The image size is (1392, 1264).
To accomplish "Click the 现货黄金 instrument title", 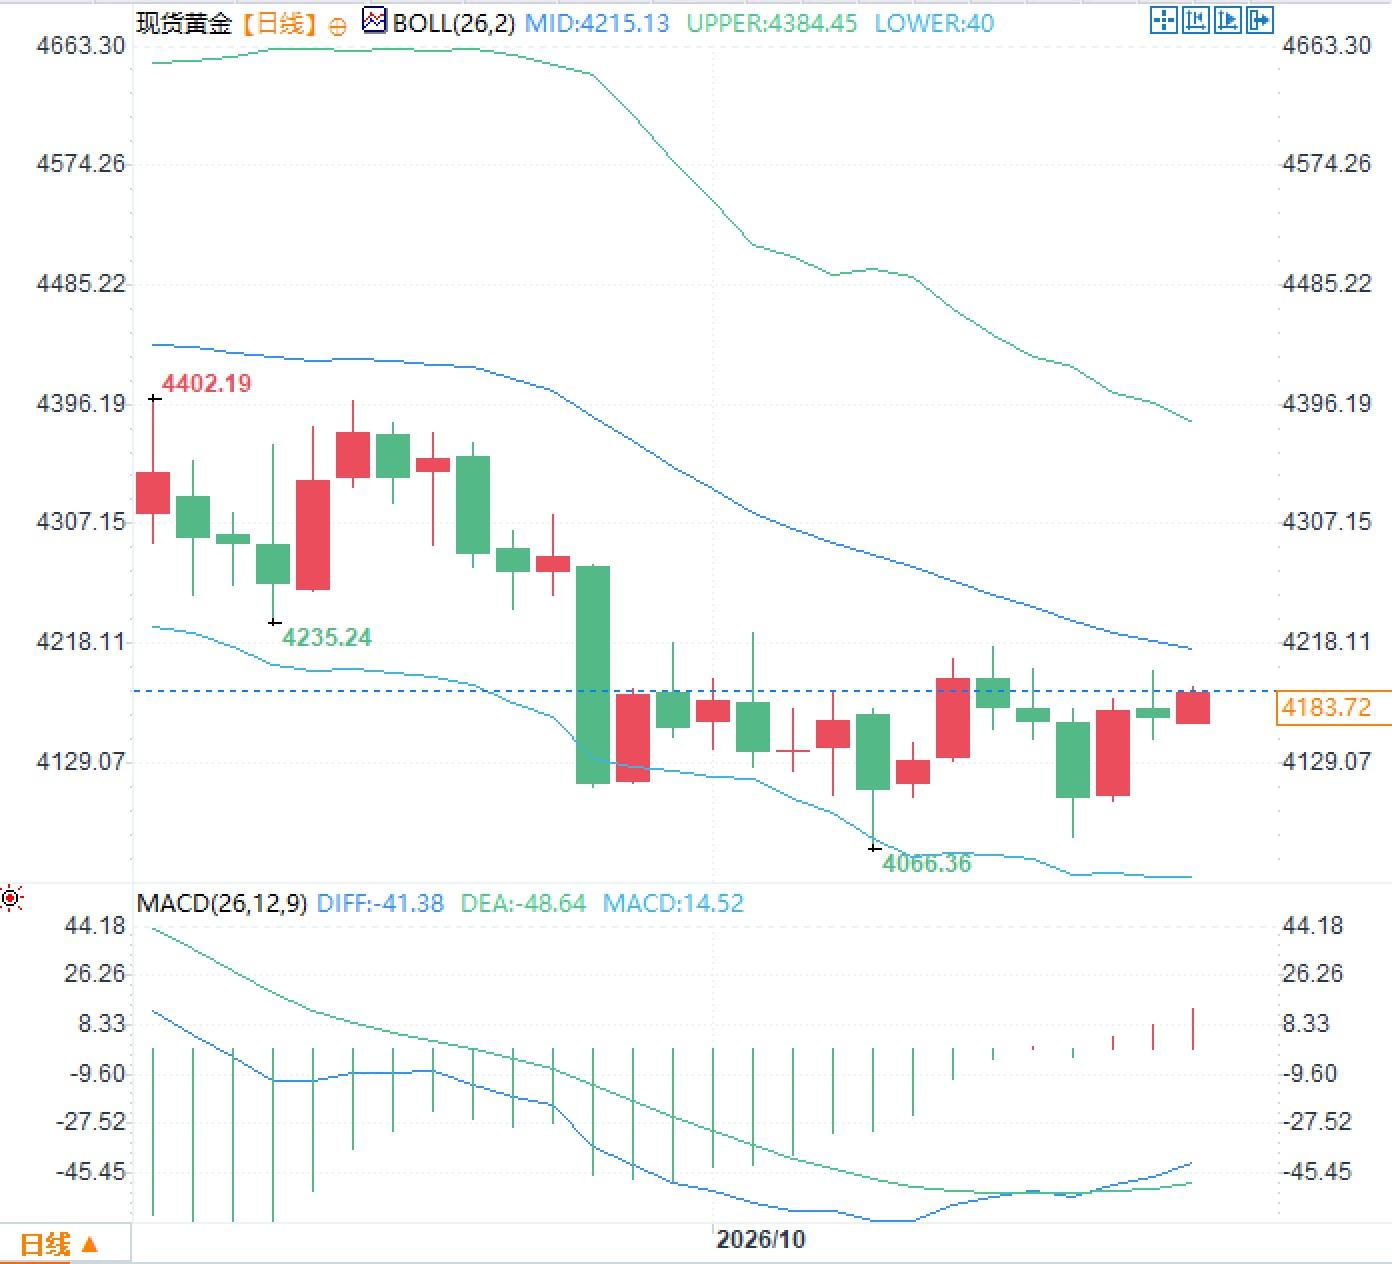I will (x=184, y=23).
